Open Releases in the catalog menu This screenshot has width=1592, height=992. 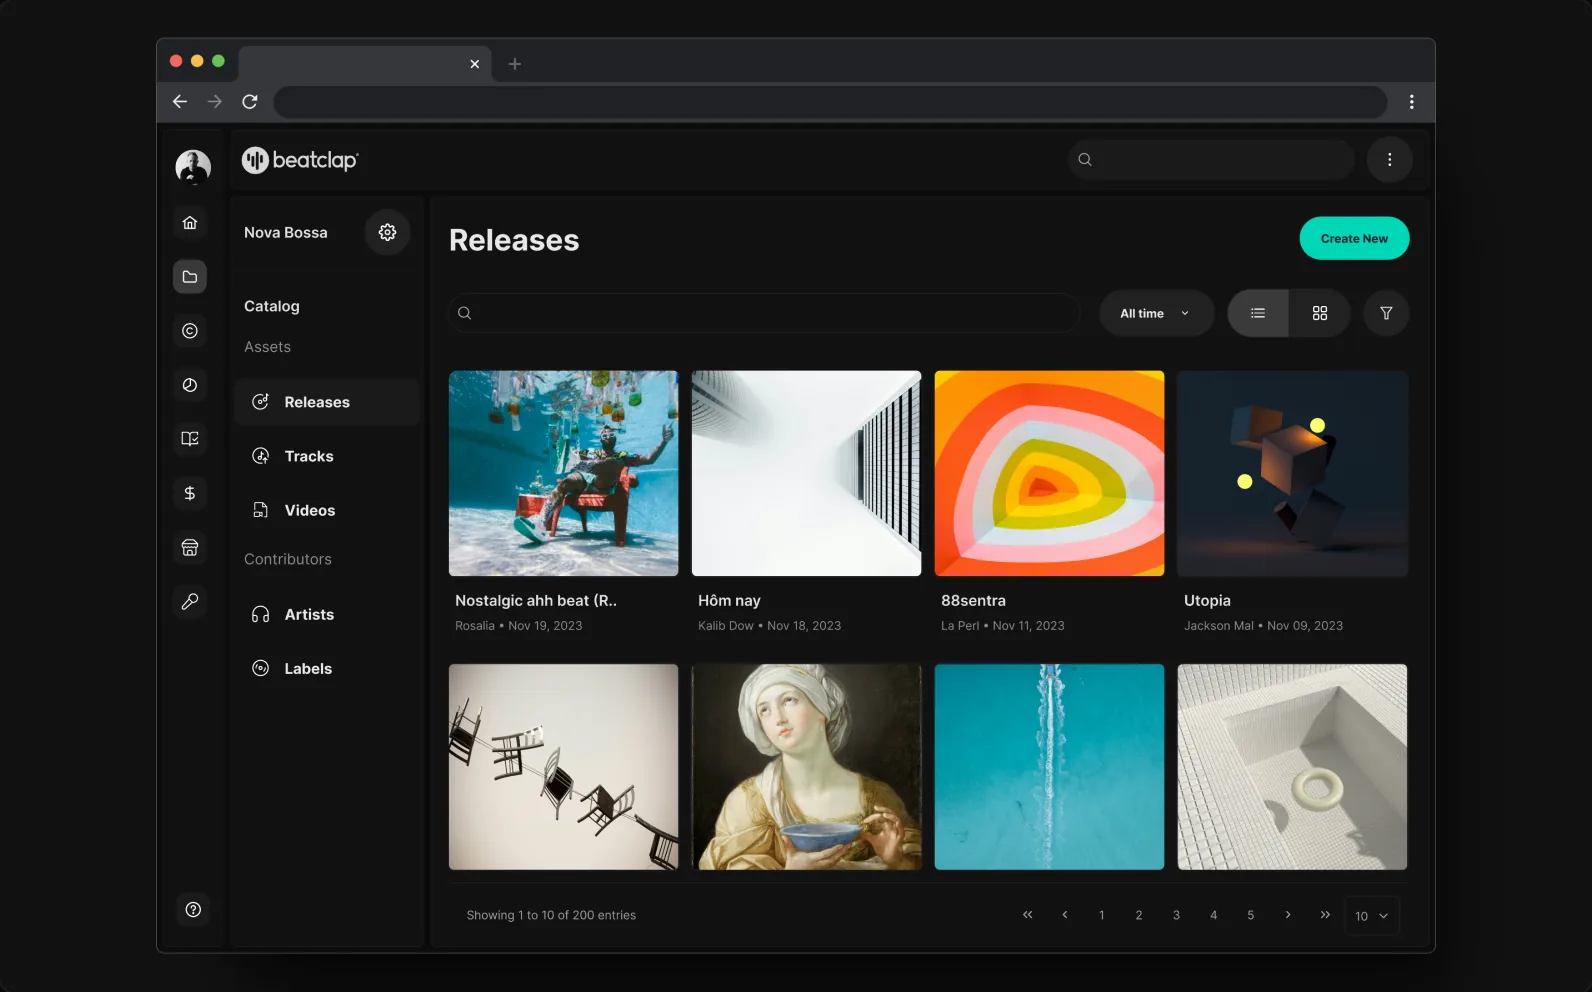click(327, 402)
